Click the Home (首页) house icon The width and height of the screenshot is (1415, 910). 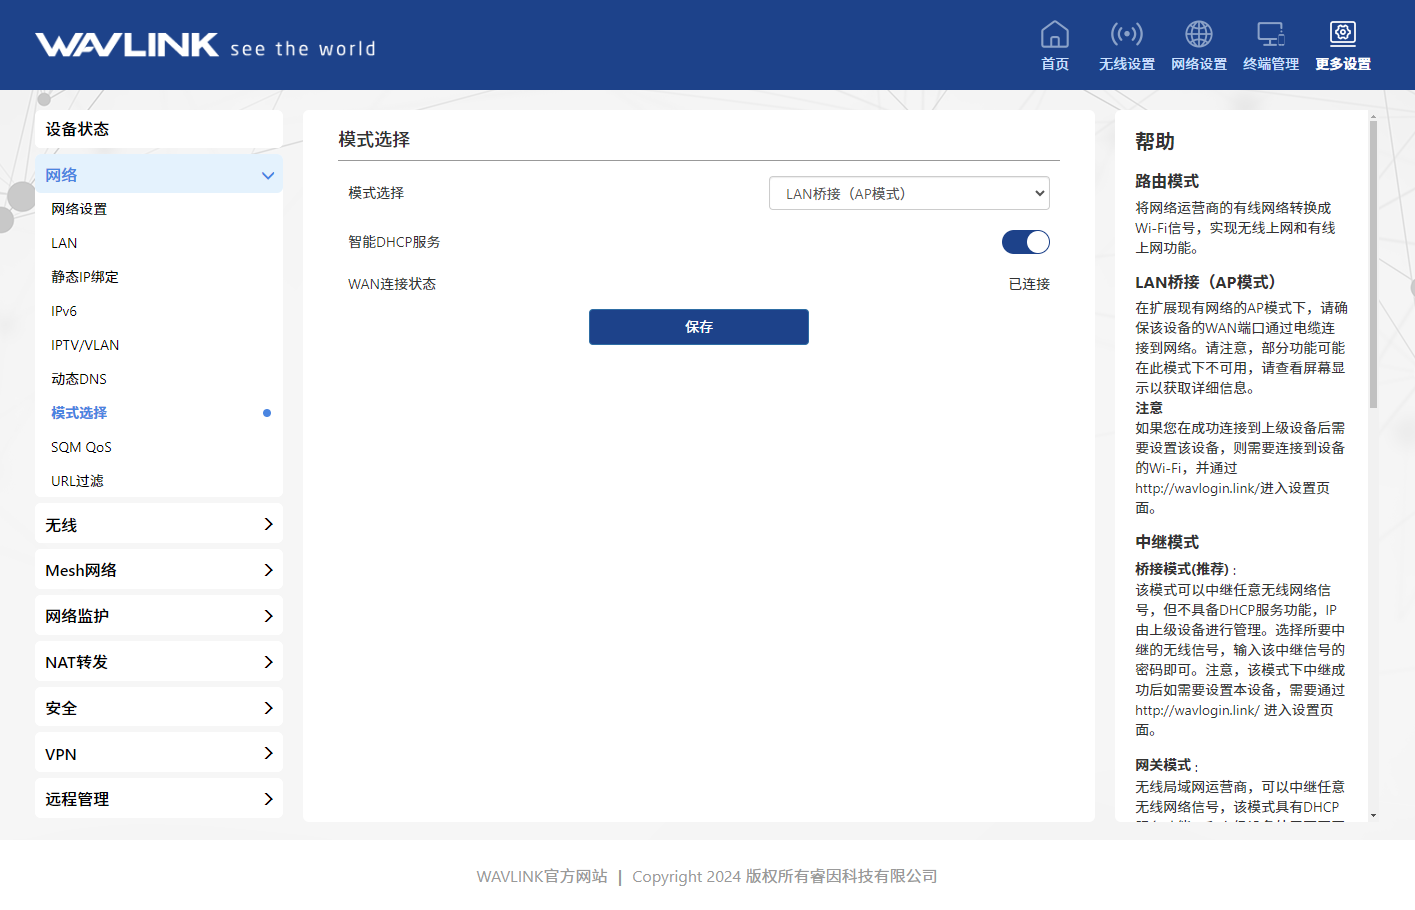[x=1054, y=35]
